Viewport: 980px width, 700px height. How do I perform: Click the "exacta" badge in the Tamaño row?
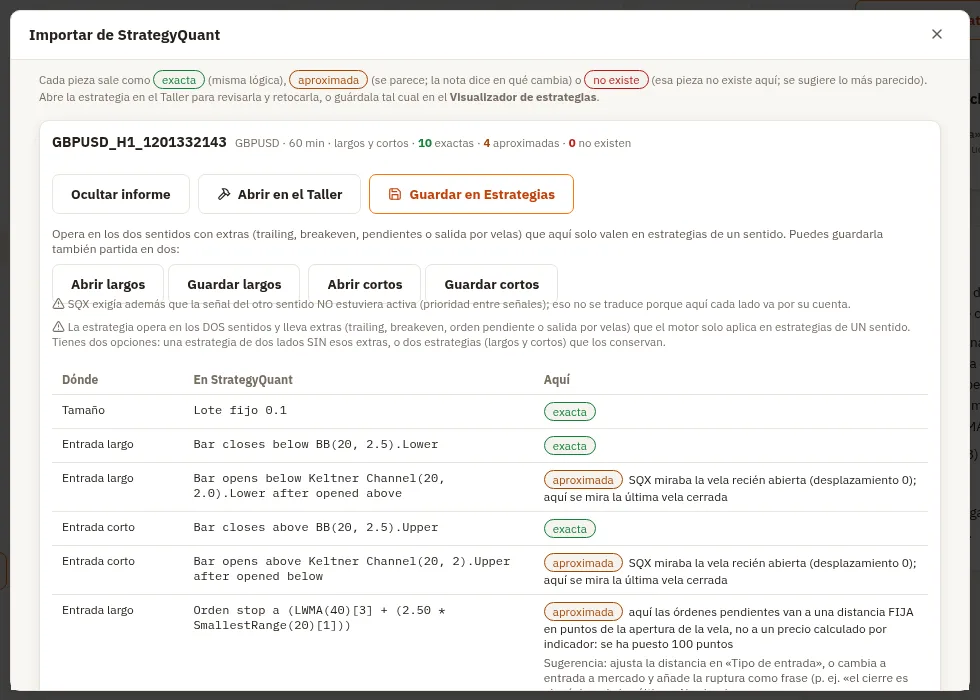pyautogui.click(x=569, y=412)
